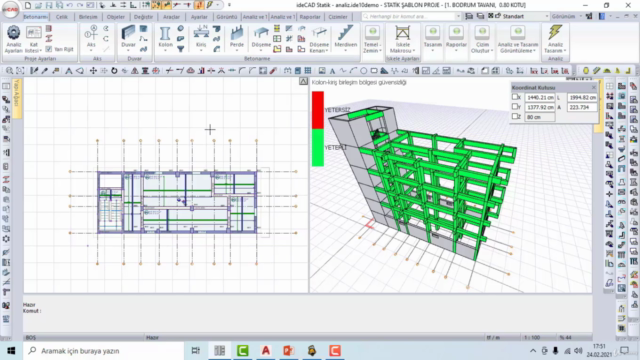Open the Tasarım ribbon dropdown button
This screenshot has width=640, height=360.
[433, 39]
